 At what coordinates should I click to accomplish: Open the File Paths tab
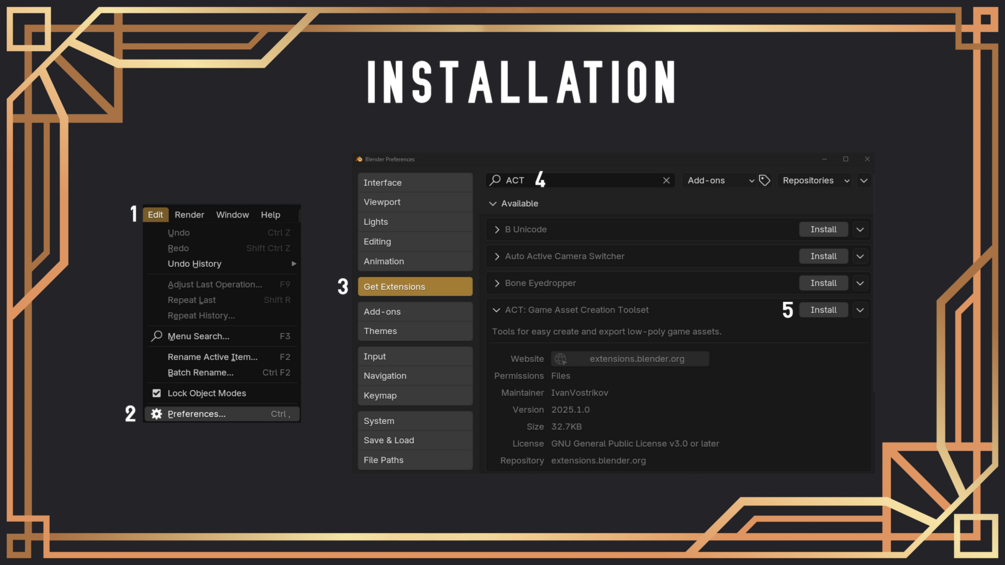pyautogui.click(x=415, y=460)
